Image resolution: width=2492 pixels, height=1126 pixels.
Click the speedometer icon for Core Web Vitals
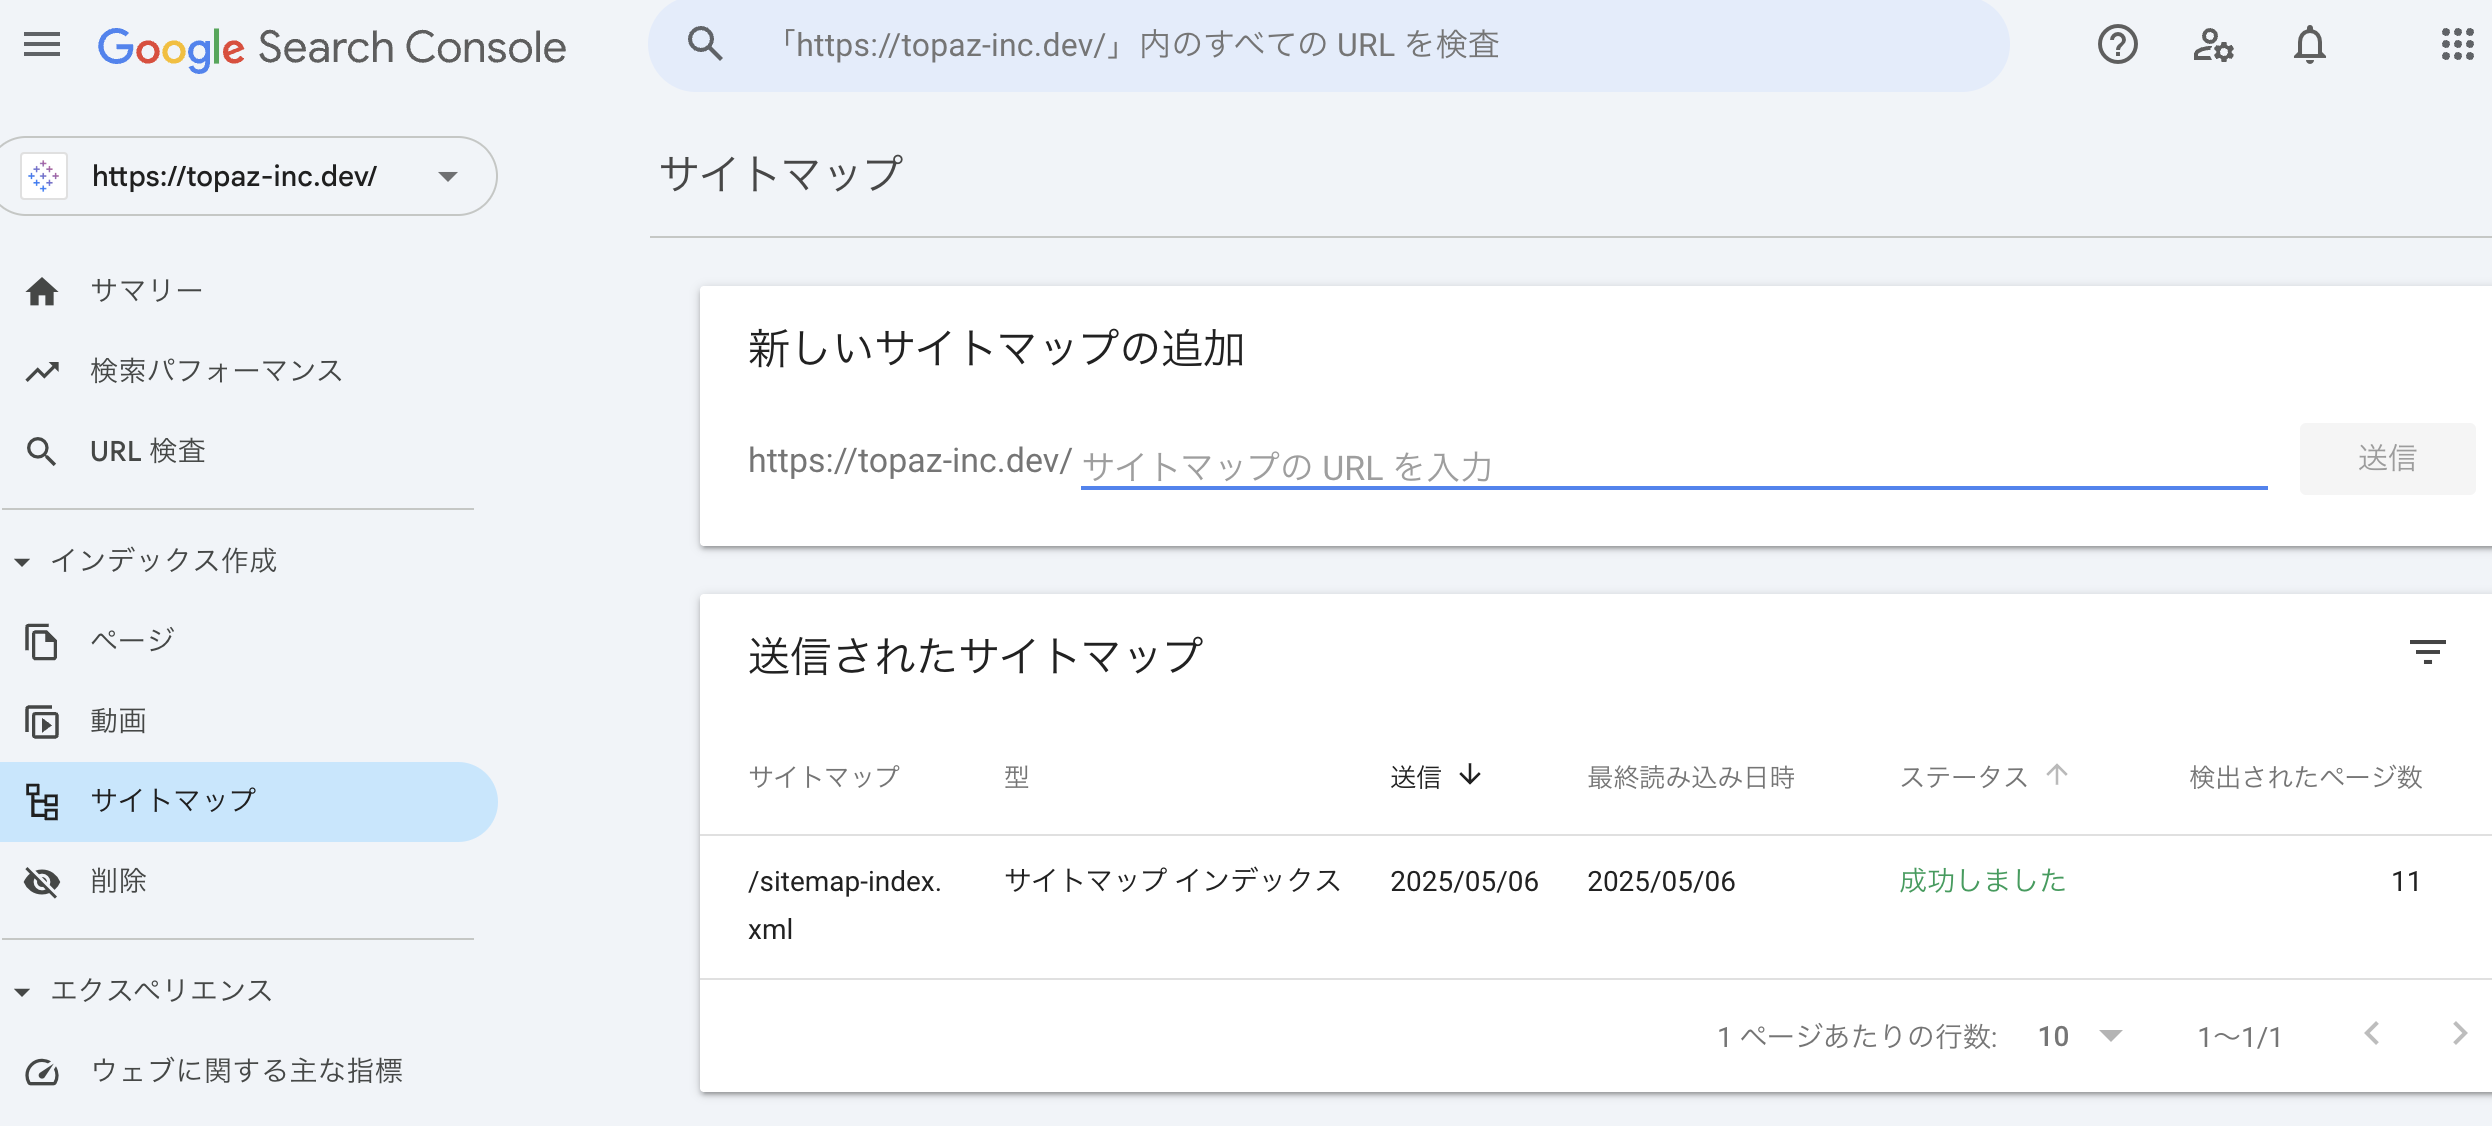(42, 1072)
